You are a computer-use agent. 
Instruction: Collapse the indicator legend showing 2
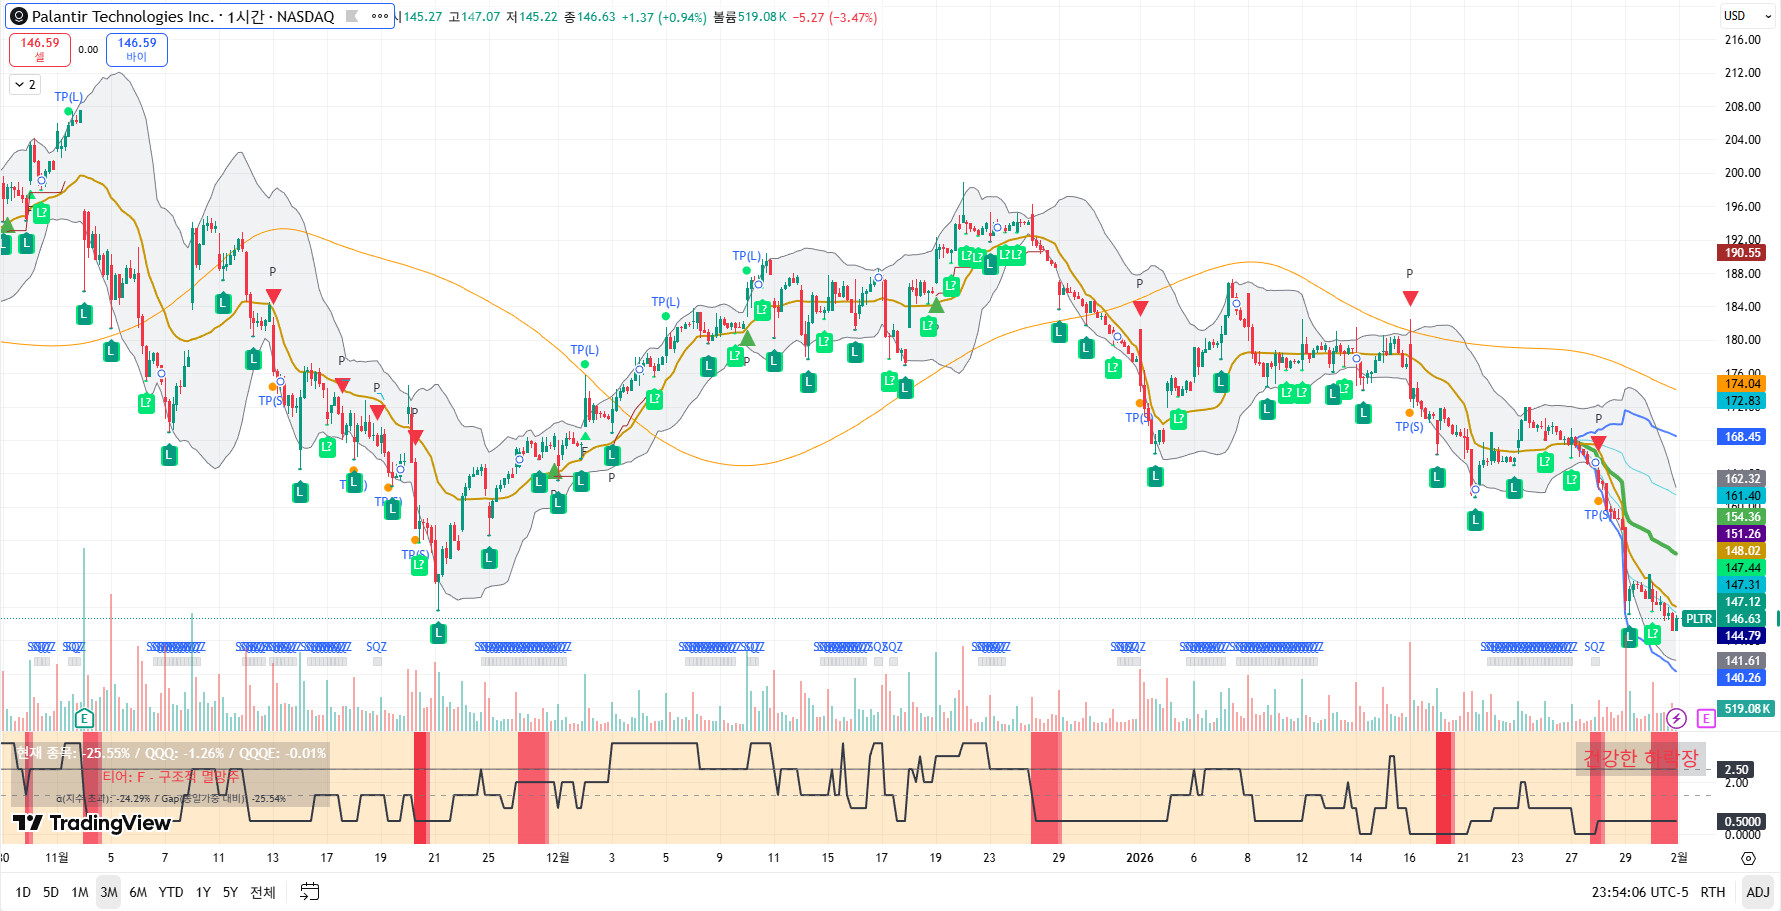tap(25, 85)
